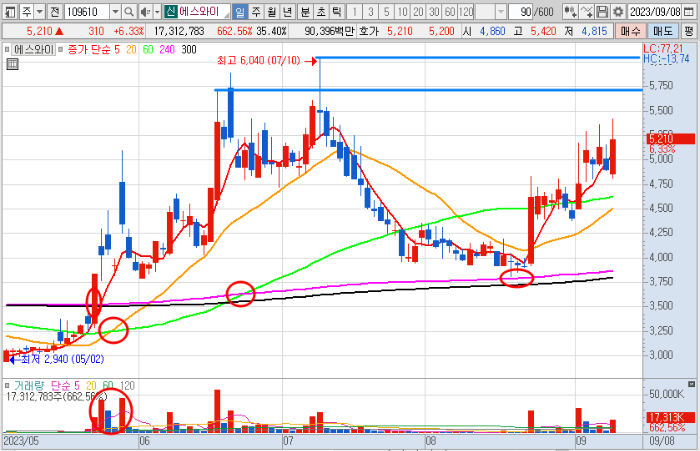Select the 20 interval button
700x451 pixels.
click(418, 11)
